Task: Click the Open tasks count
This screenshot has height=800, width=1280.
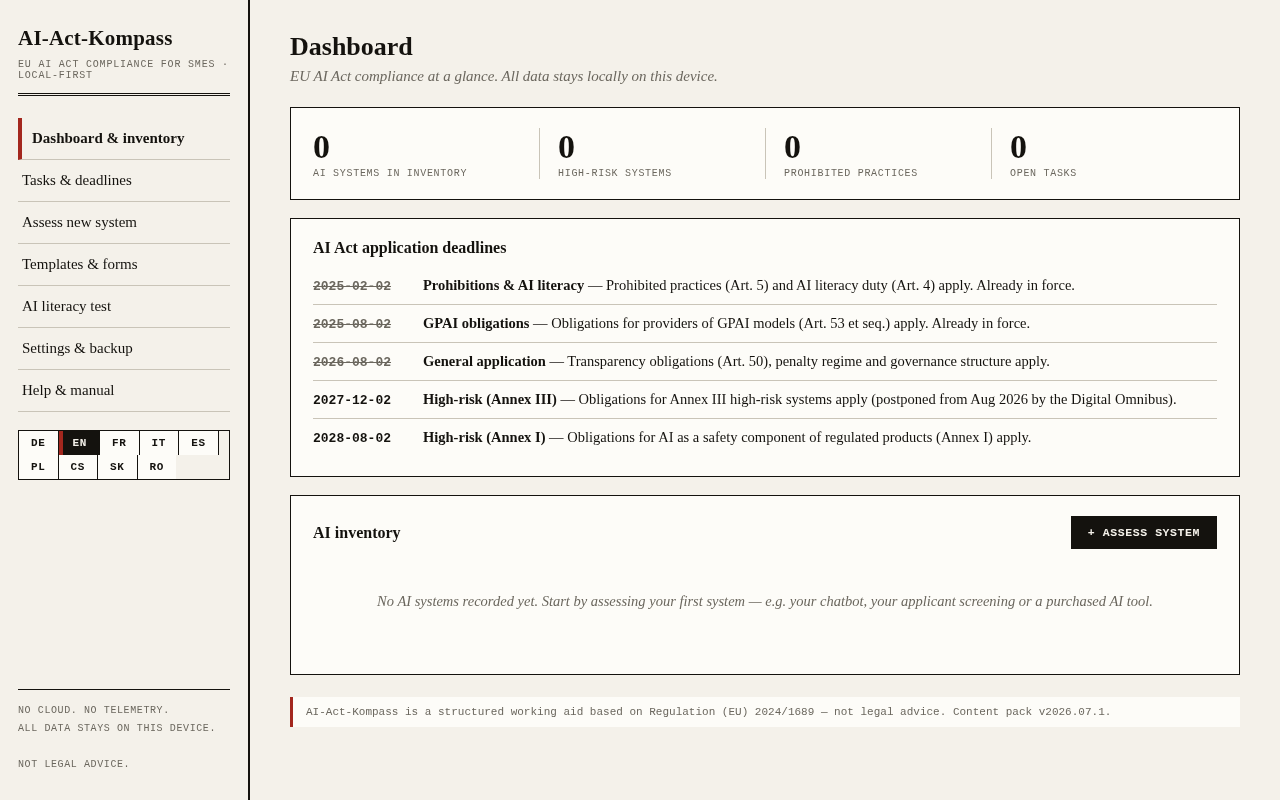Action: coord(1018,147)
